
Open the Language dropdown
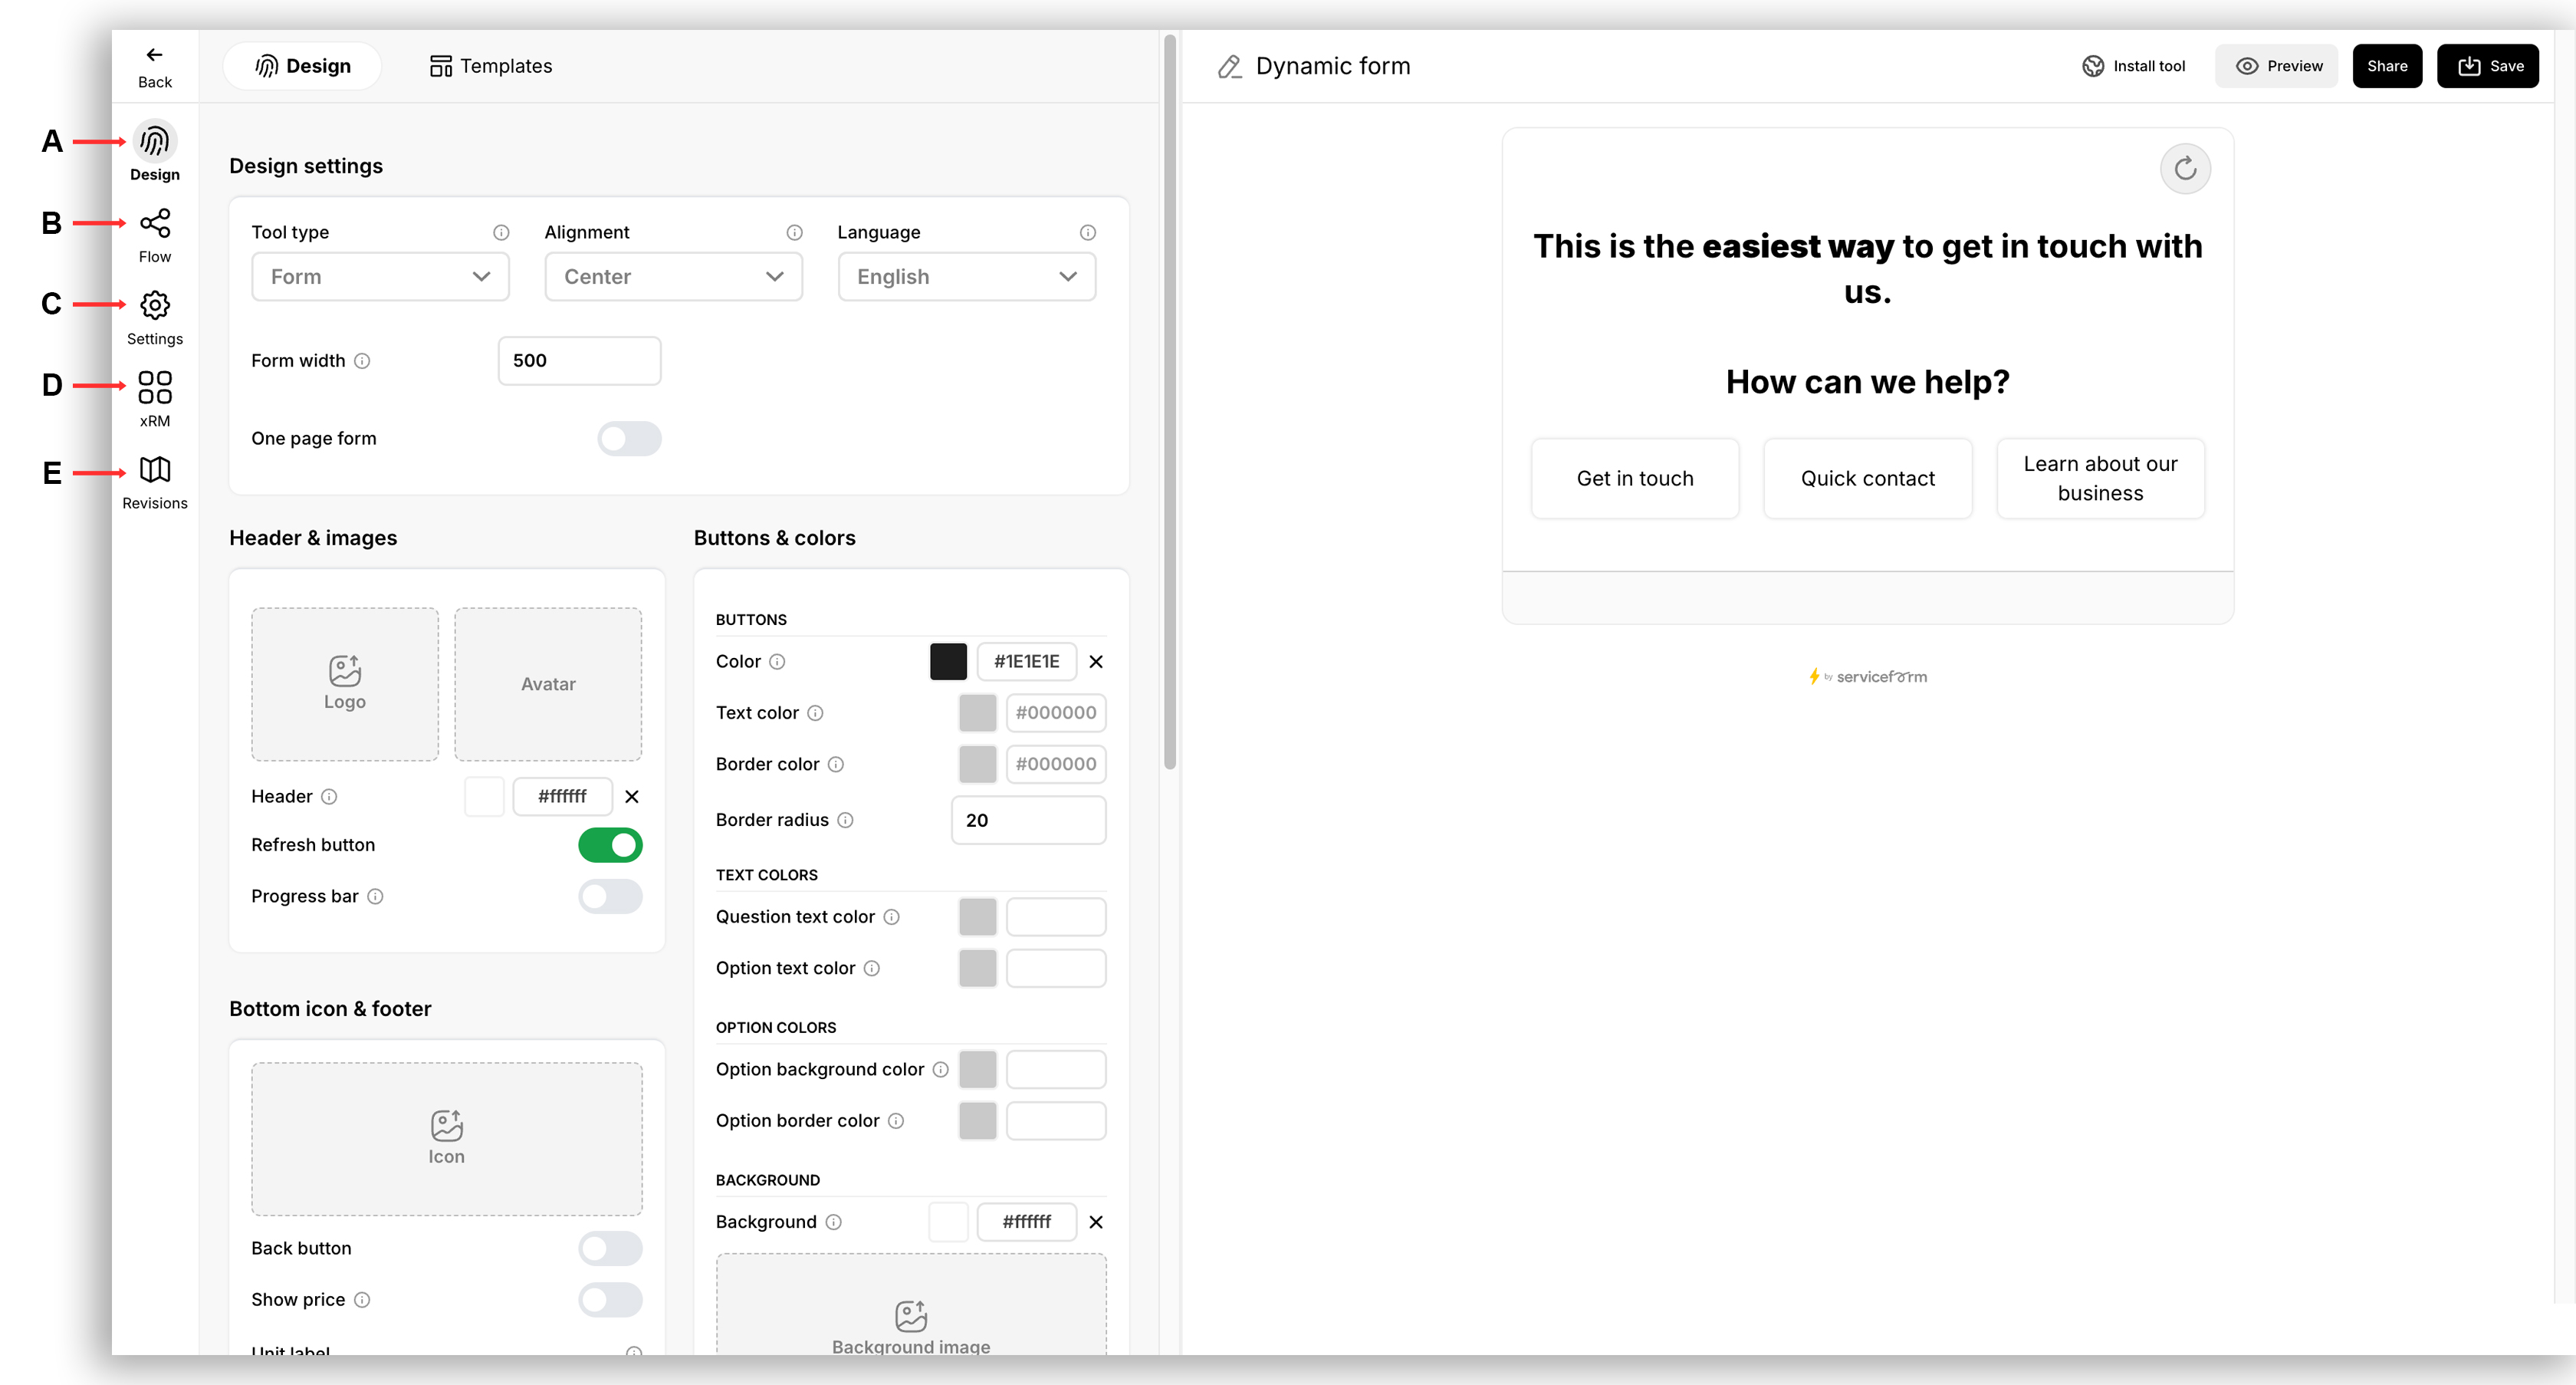pyautogui.click(x=966, y=277)
